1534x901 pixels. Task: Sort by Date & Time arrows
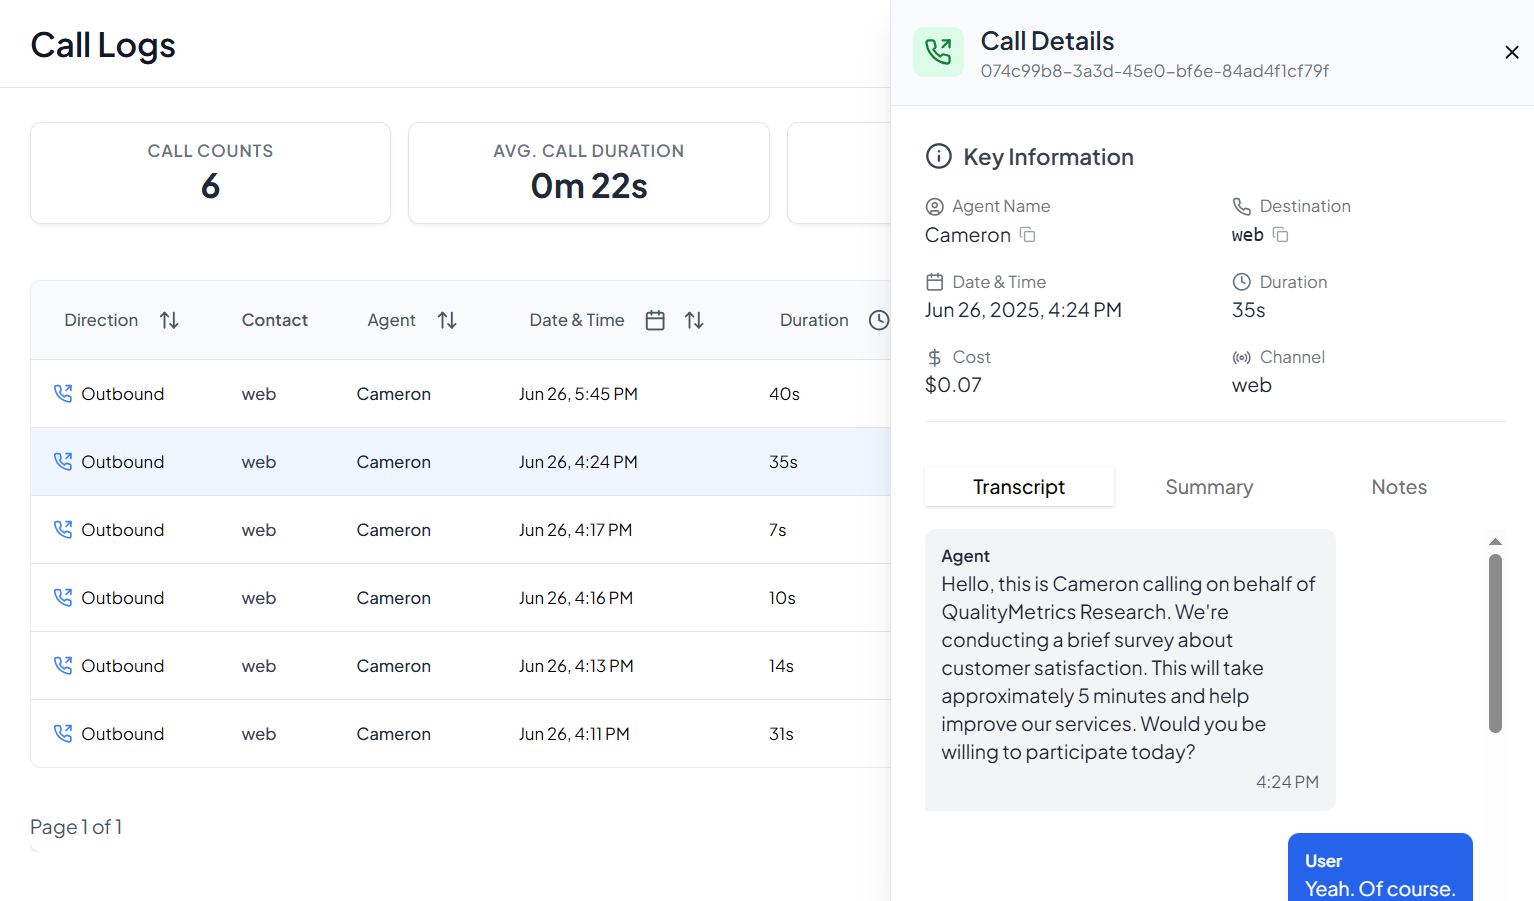tap(694, 320)
